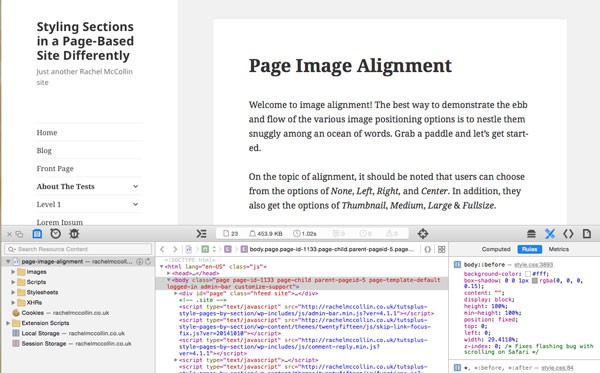Expand the Stylesheets folder
Image resolution: width=600 pixels, height=373 pixels.
pos(13,292)
